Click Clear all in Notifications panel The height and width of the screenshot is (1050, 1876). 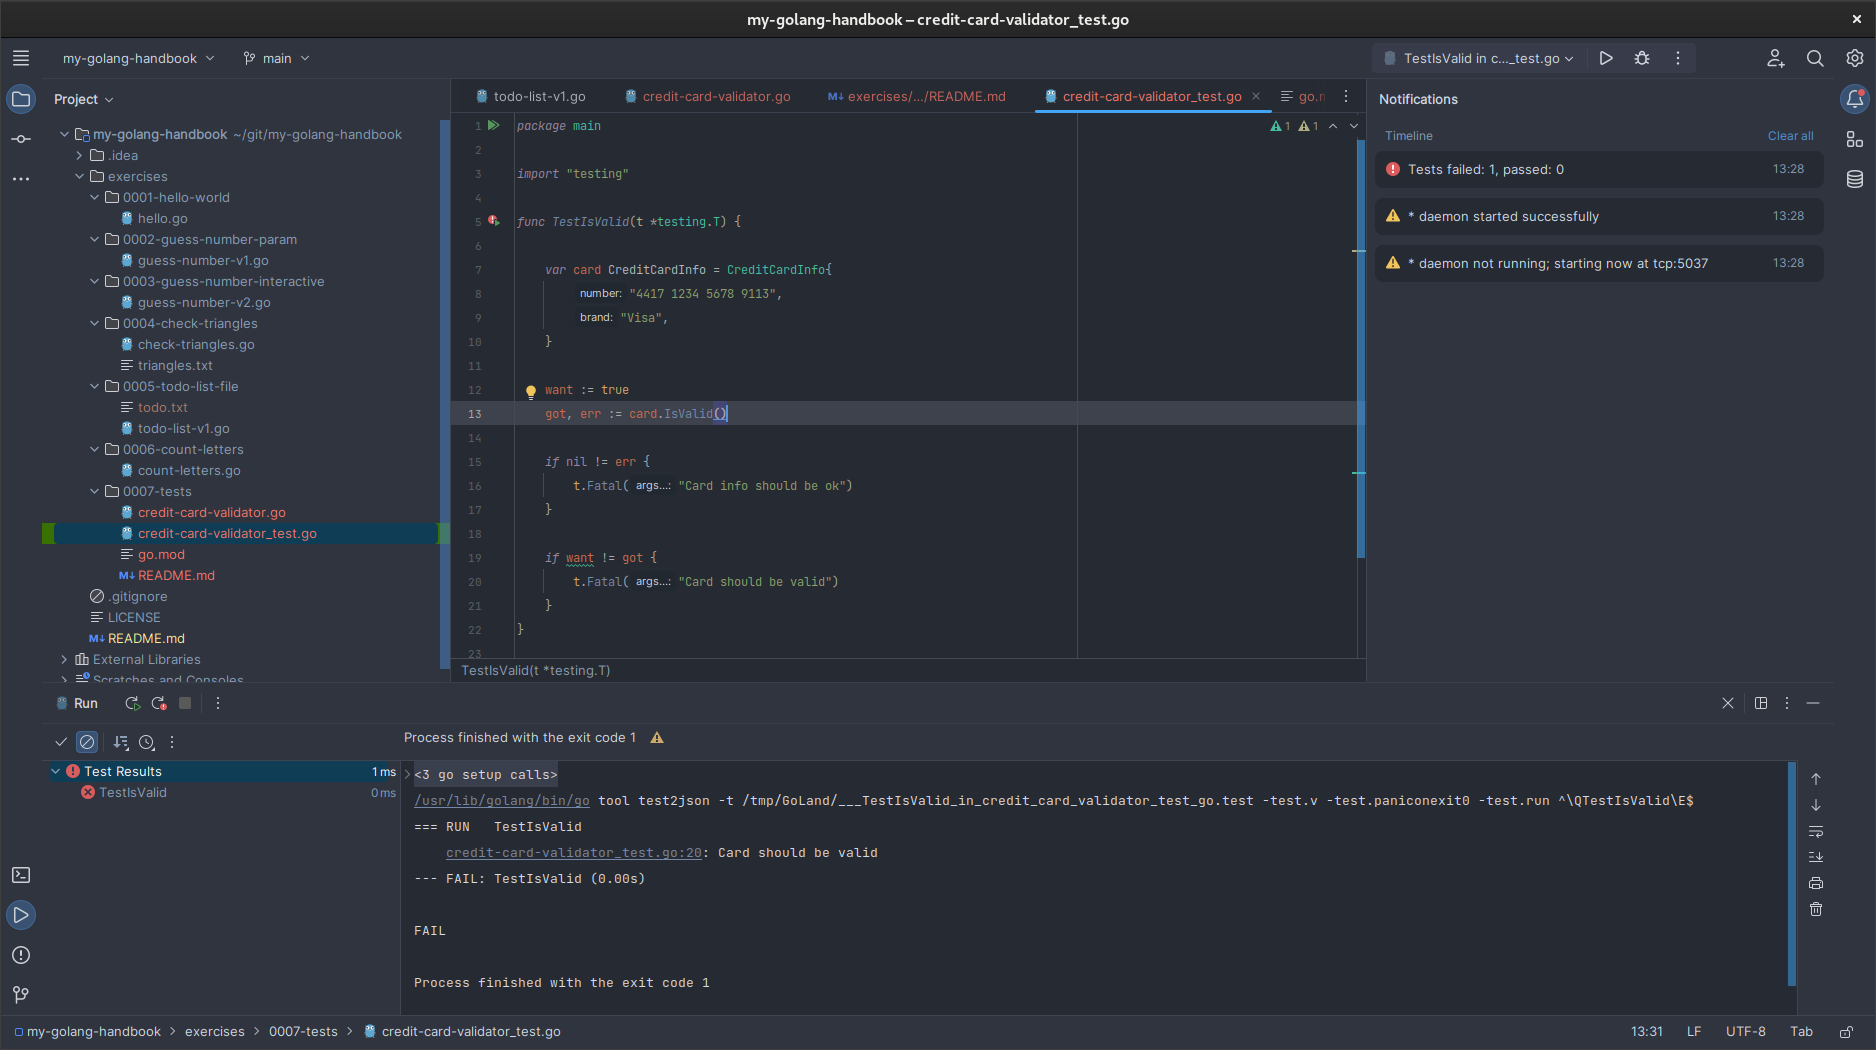(x=1790, y=135)
